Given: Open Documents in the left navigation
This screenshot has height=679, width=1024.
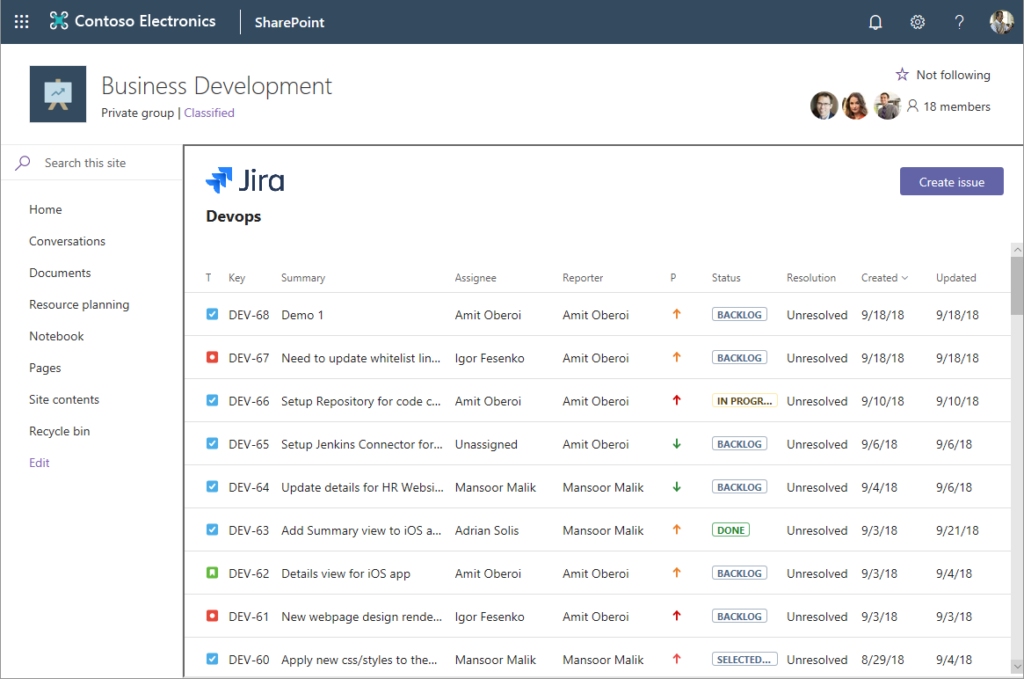Looking at the screenshot, I should click(x=60, y=273).
